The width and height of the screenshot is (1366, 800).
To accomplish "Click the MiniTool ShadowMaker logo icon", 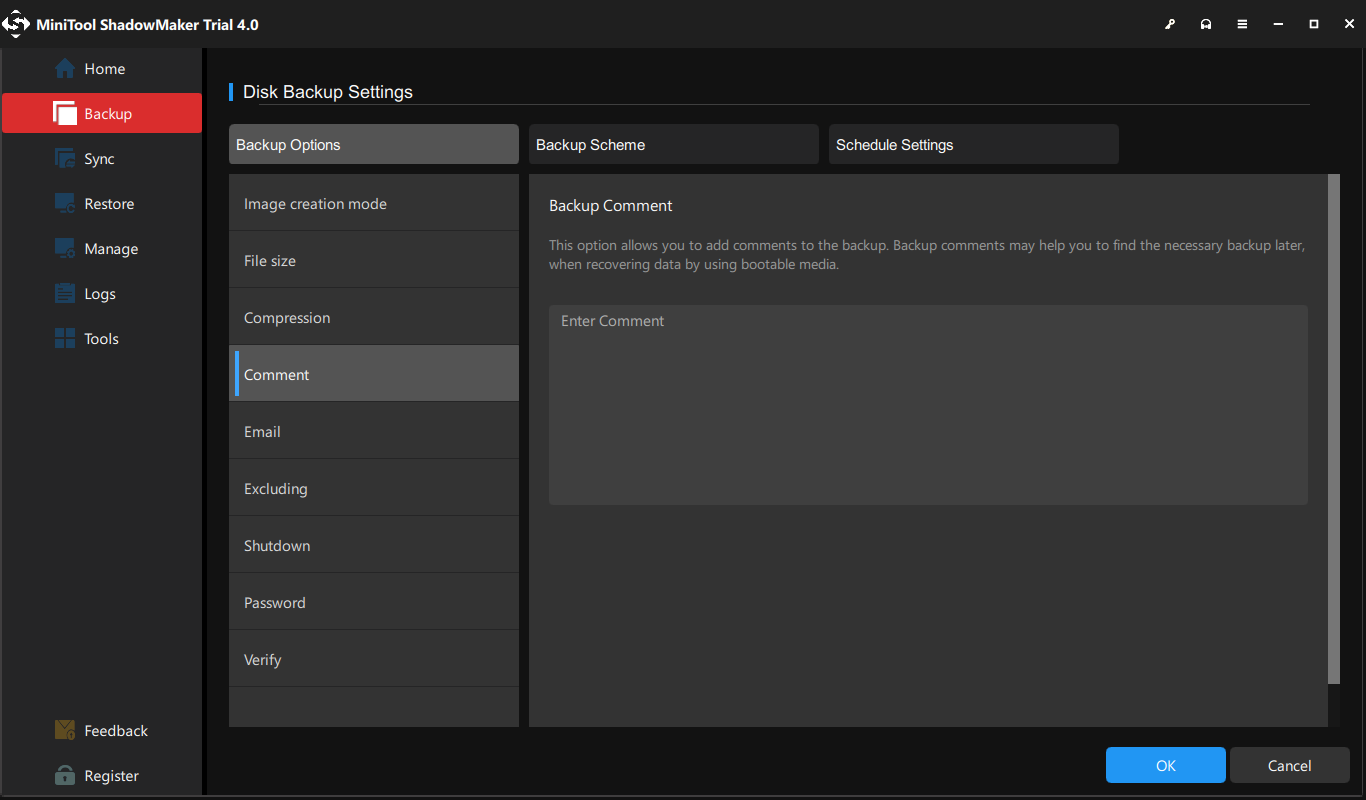I will [x=17, y=24].
